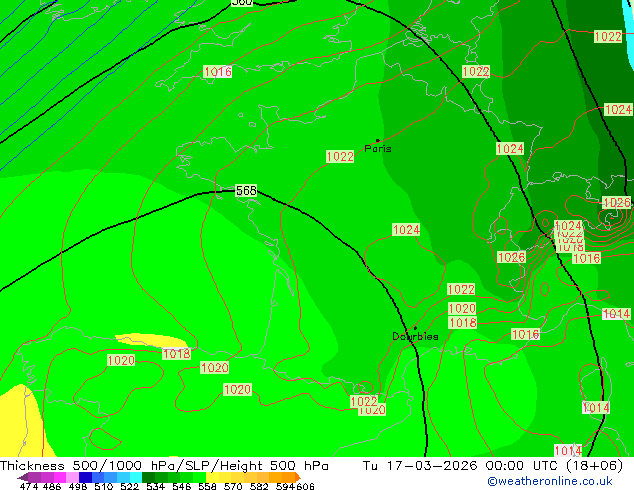This screenshot has height=490, width=634.
Task: Click the 558 legend value
Action: pos(207,486)
